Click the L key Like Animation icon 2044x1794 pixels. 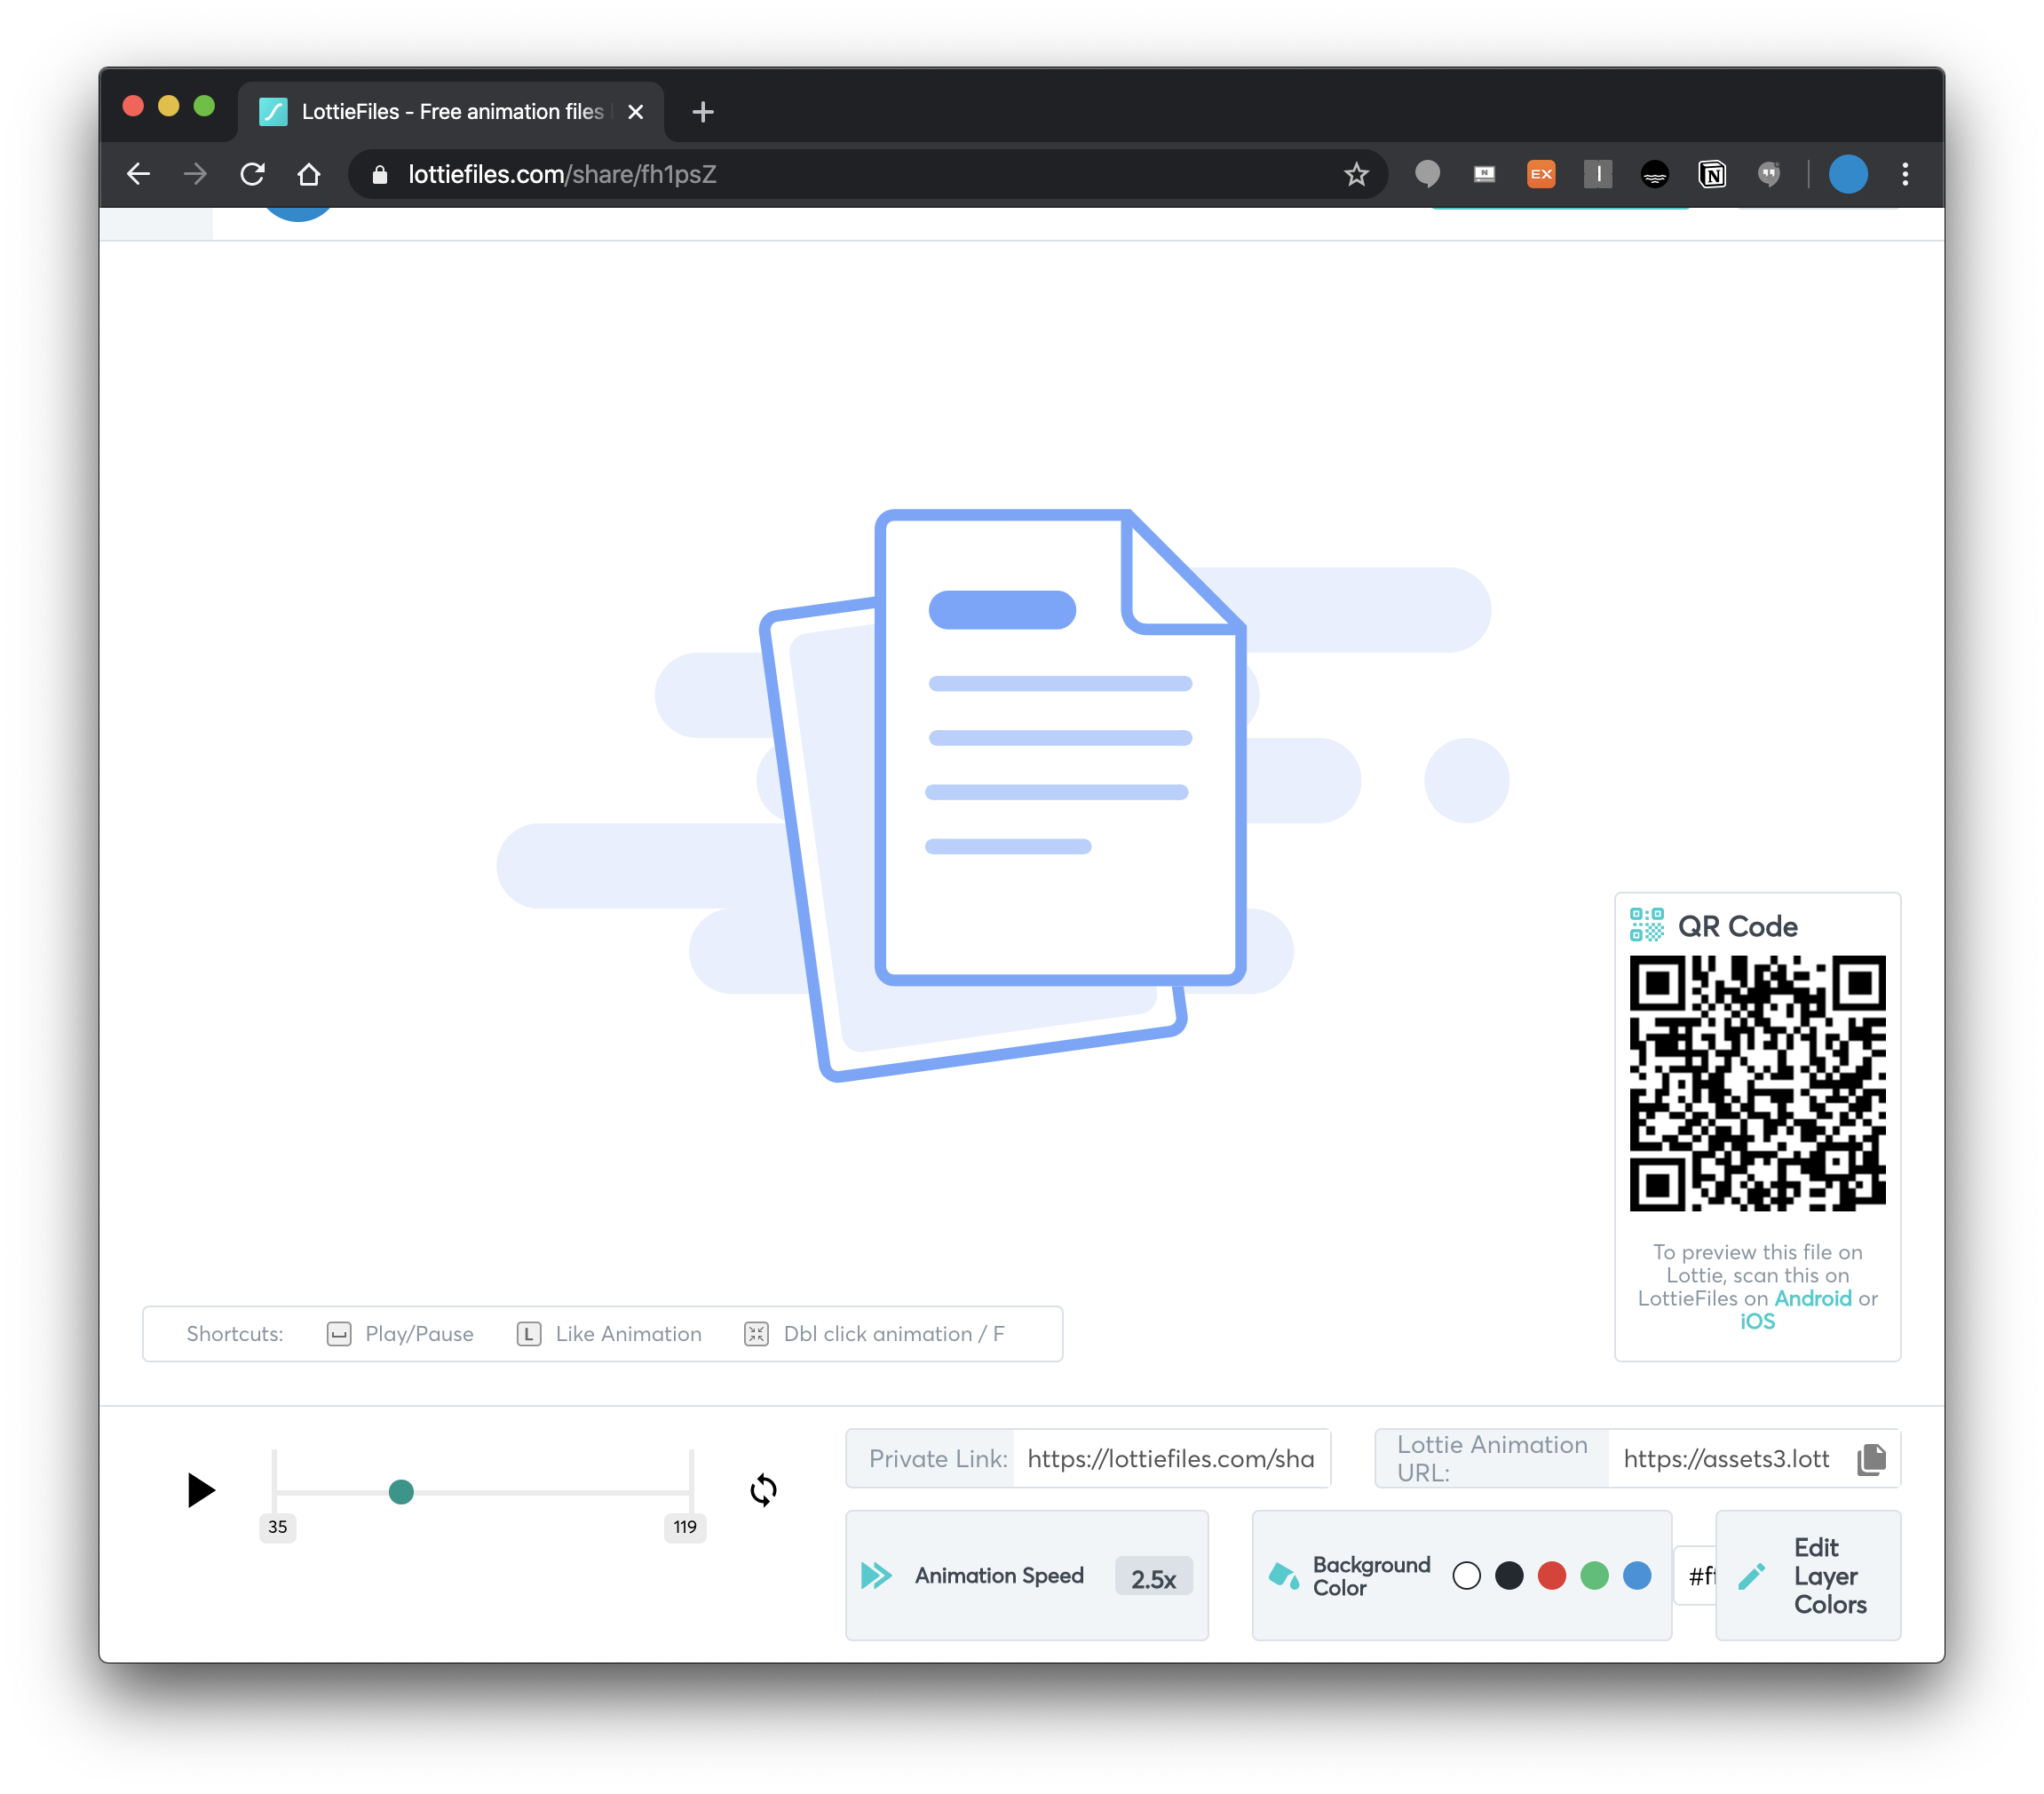[x=529, y=1334]
